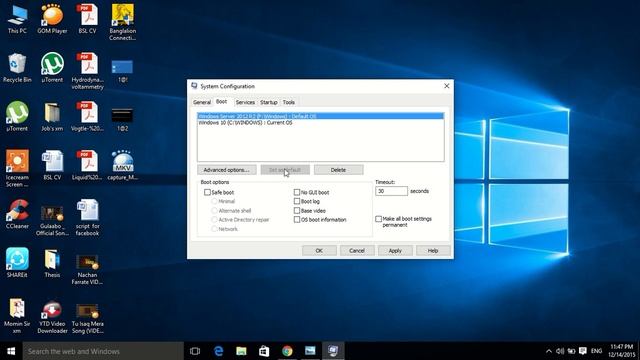Select Momin Sir xm file

(x=17, y=315)
